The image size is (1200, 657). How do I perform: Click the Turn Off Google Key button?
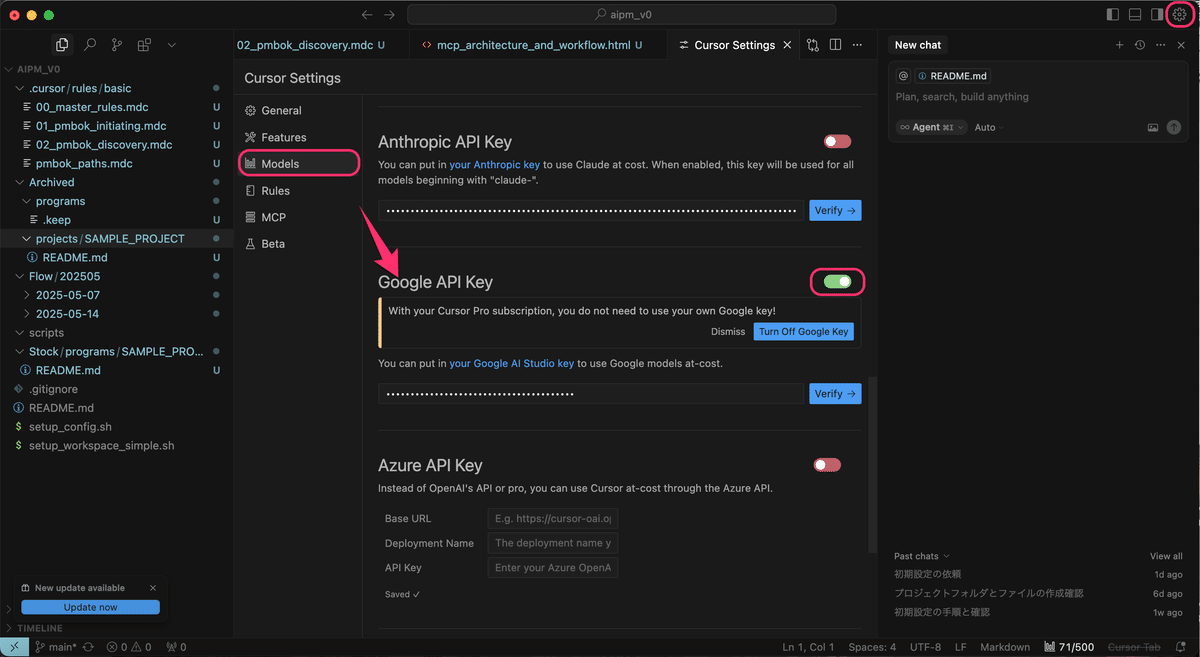(x=803, y=332)
